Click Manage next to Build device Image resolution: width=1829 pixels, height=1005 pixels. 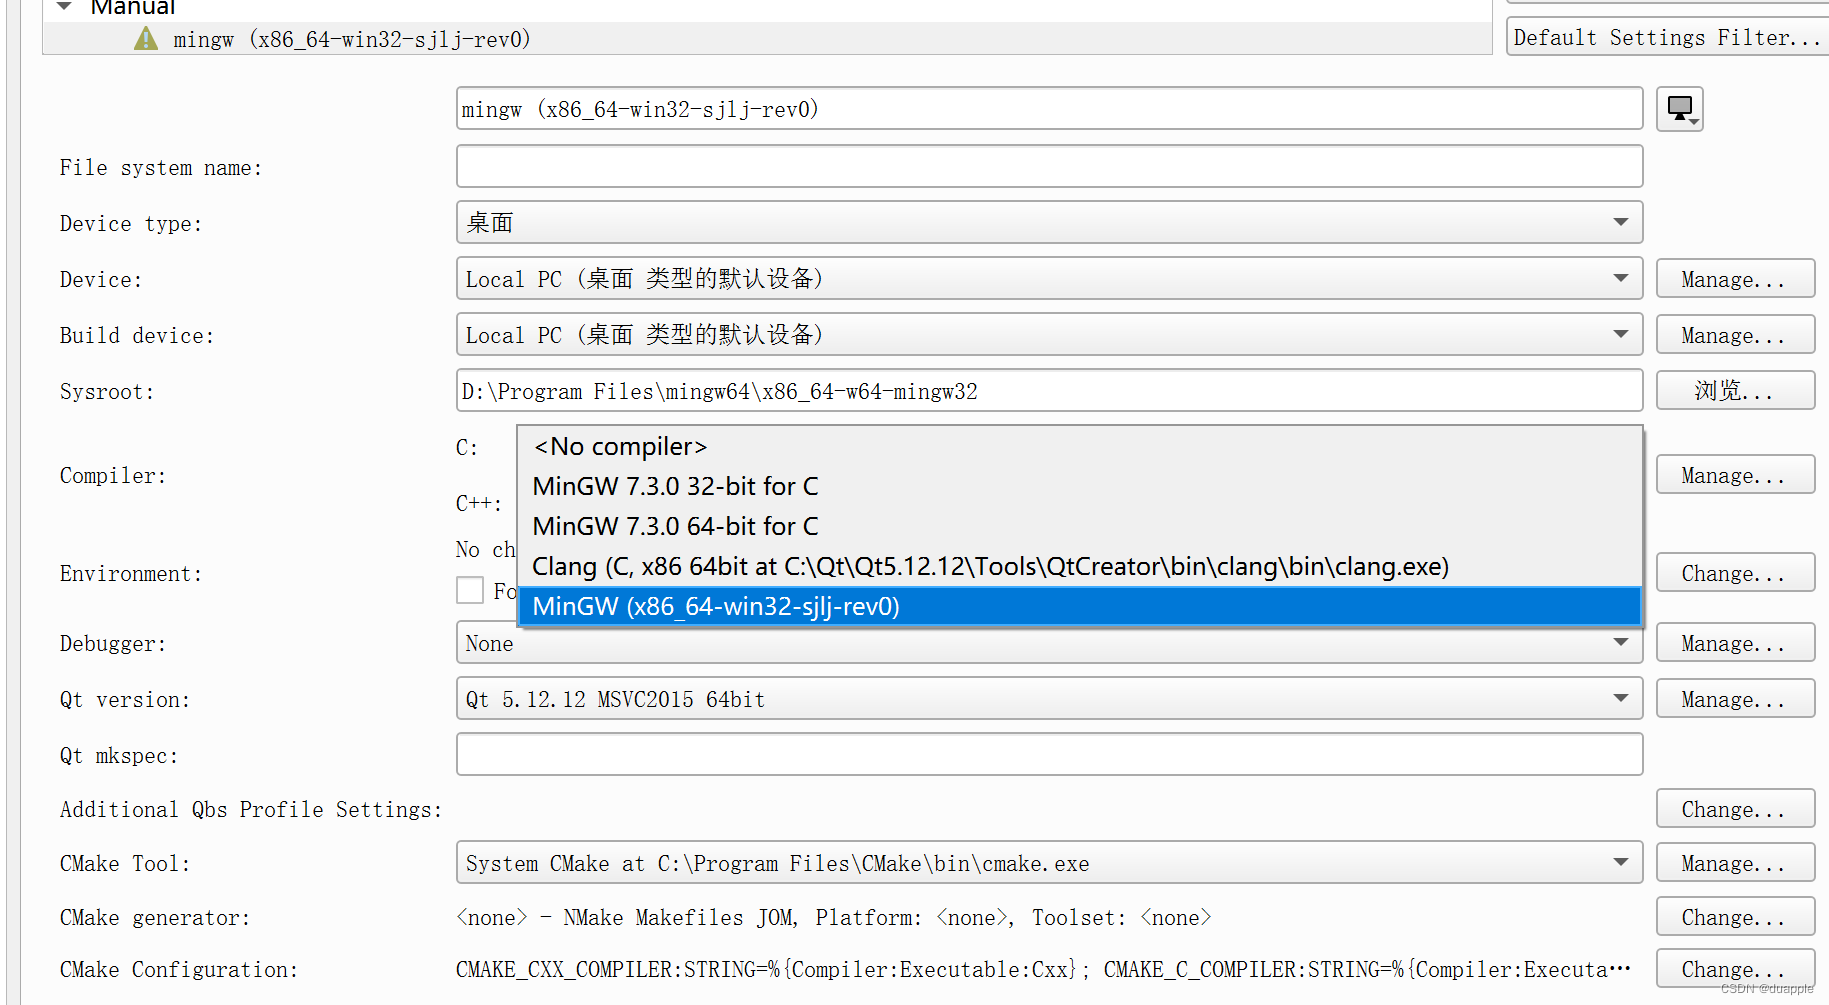(1735, 335)
